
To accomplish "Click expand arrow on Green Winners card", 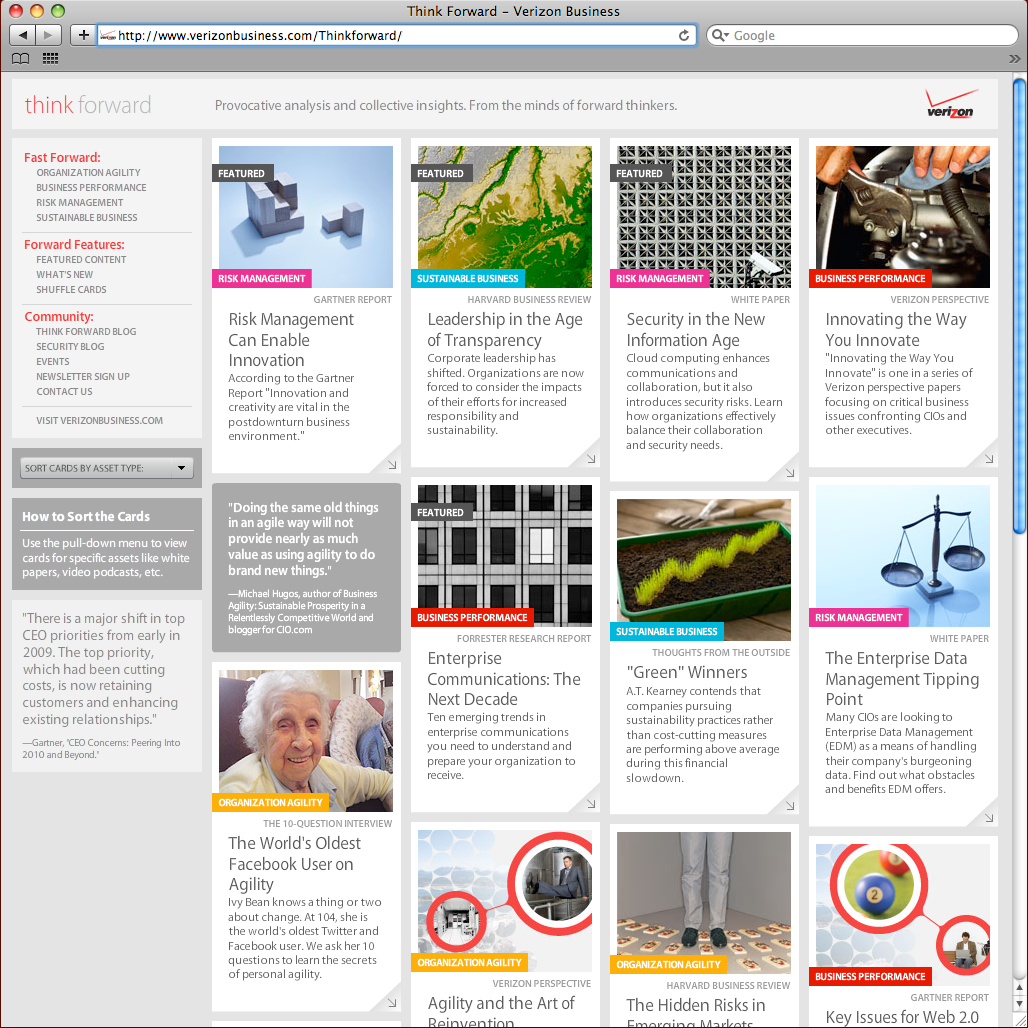I will pos(790,806).
